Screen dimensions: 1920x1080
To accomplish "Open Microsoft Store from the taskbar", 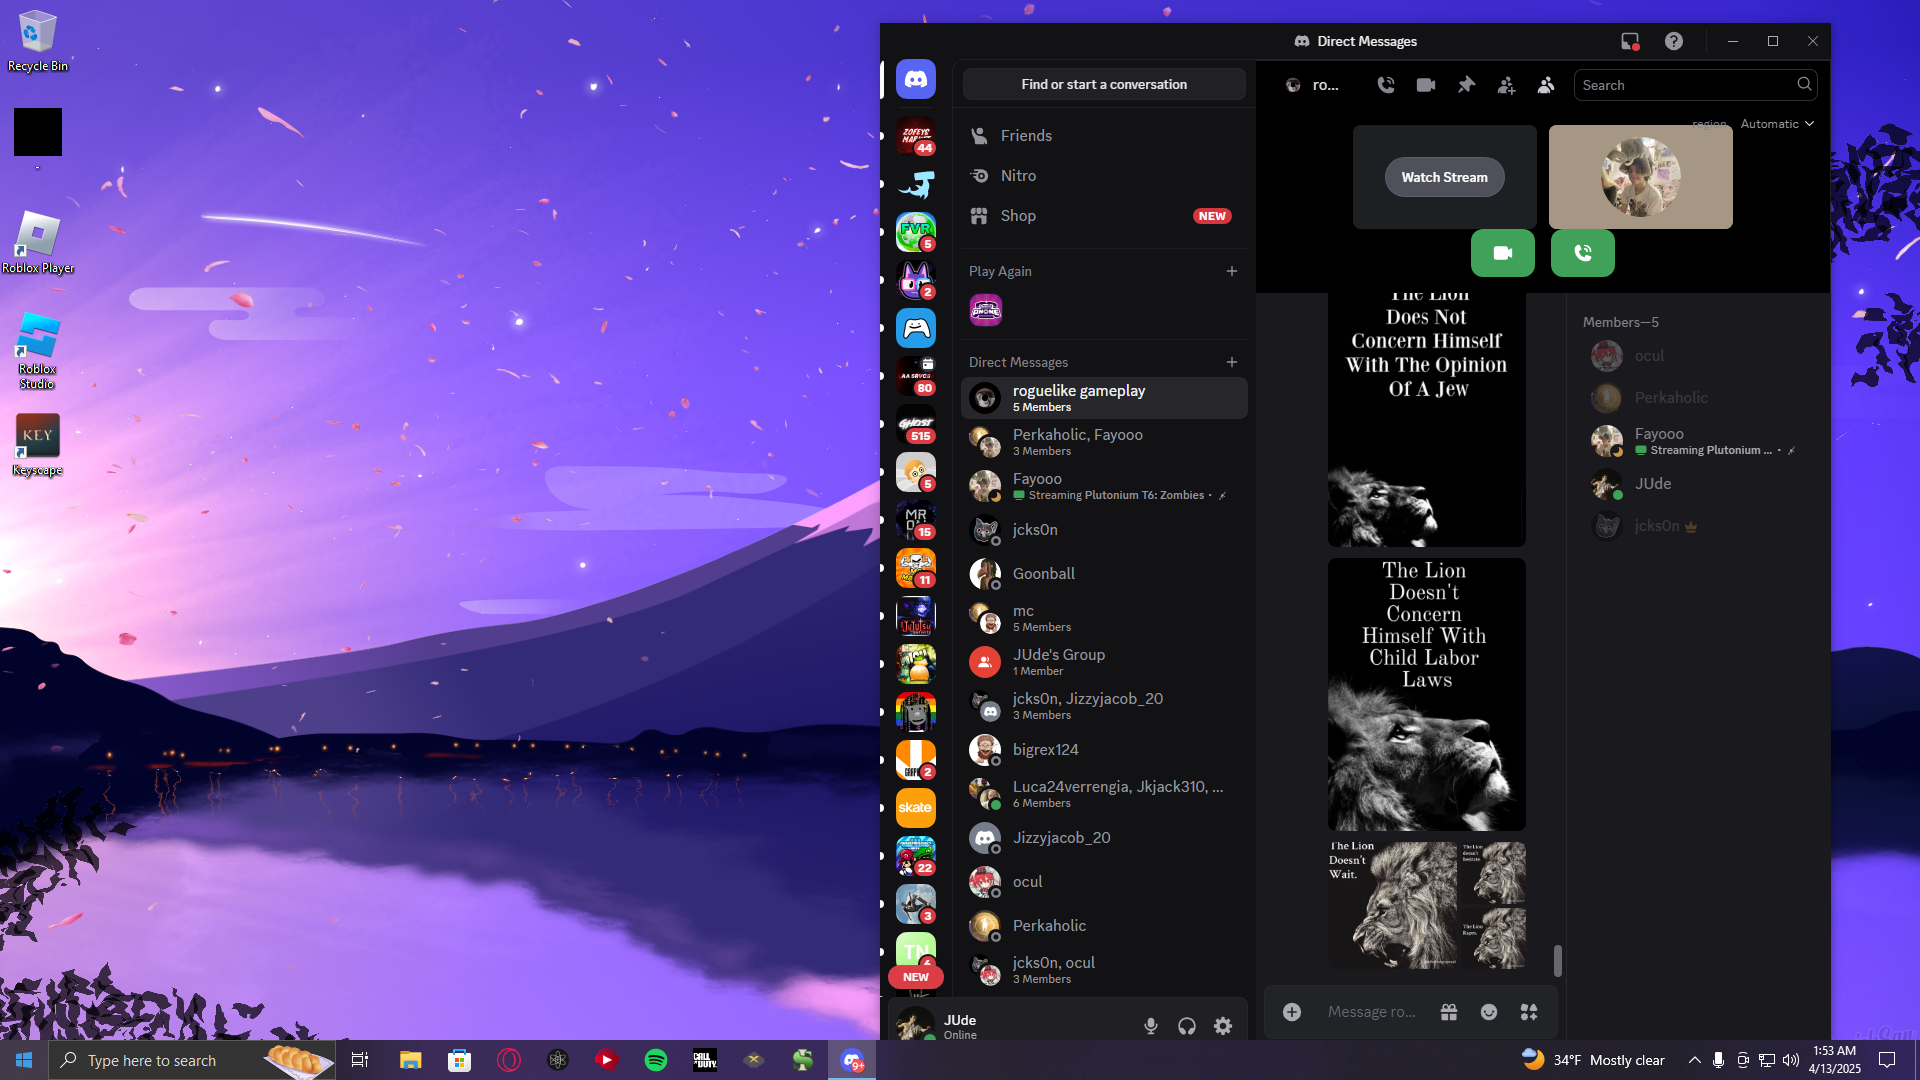I will (460, 1060).
